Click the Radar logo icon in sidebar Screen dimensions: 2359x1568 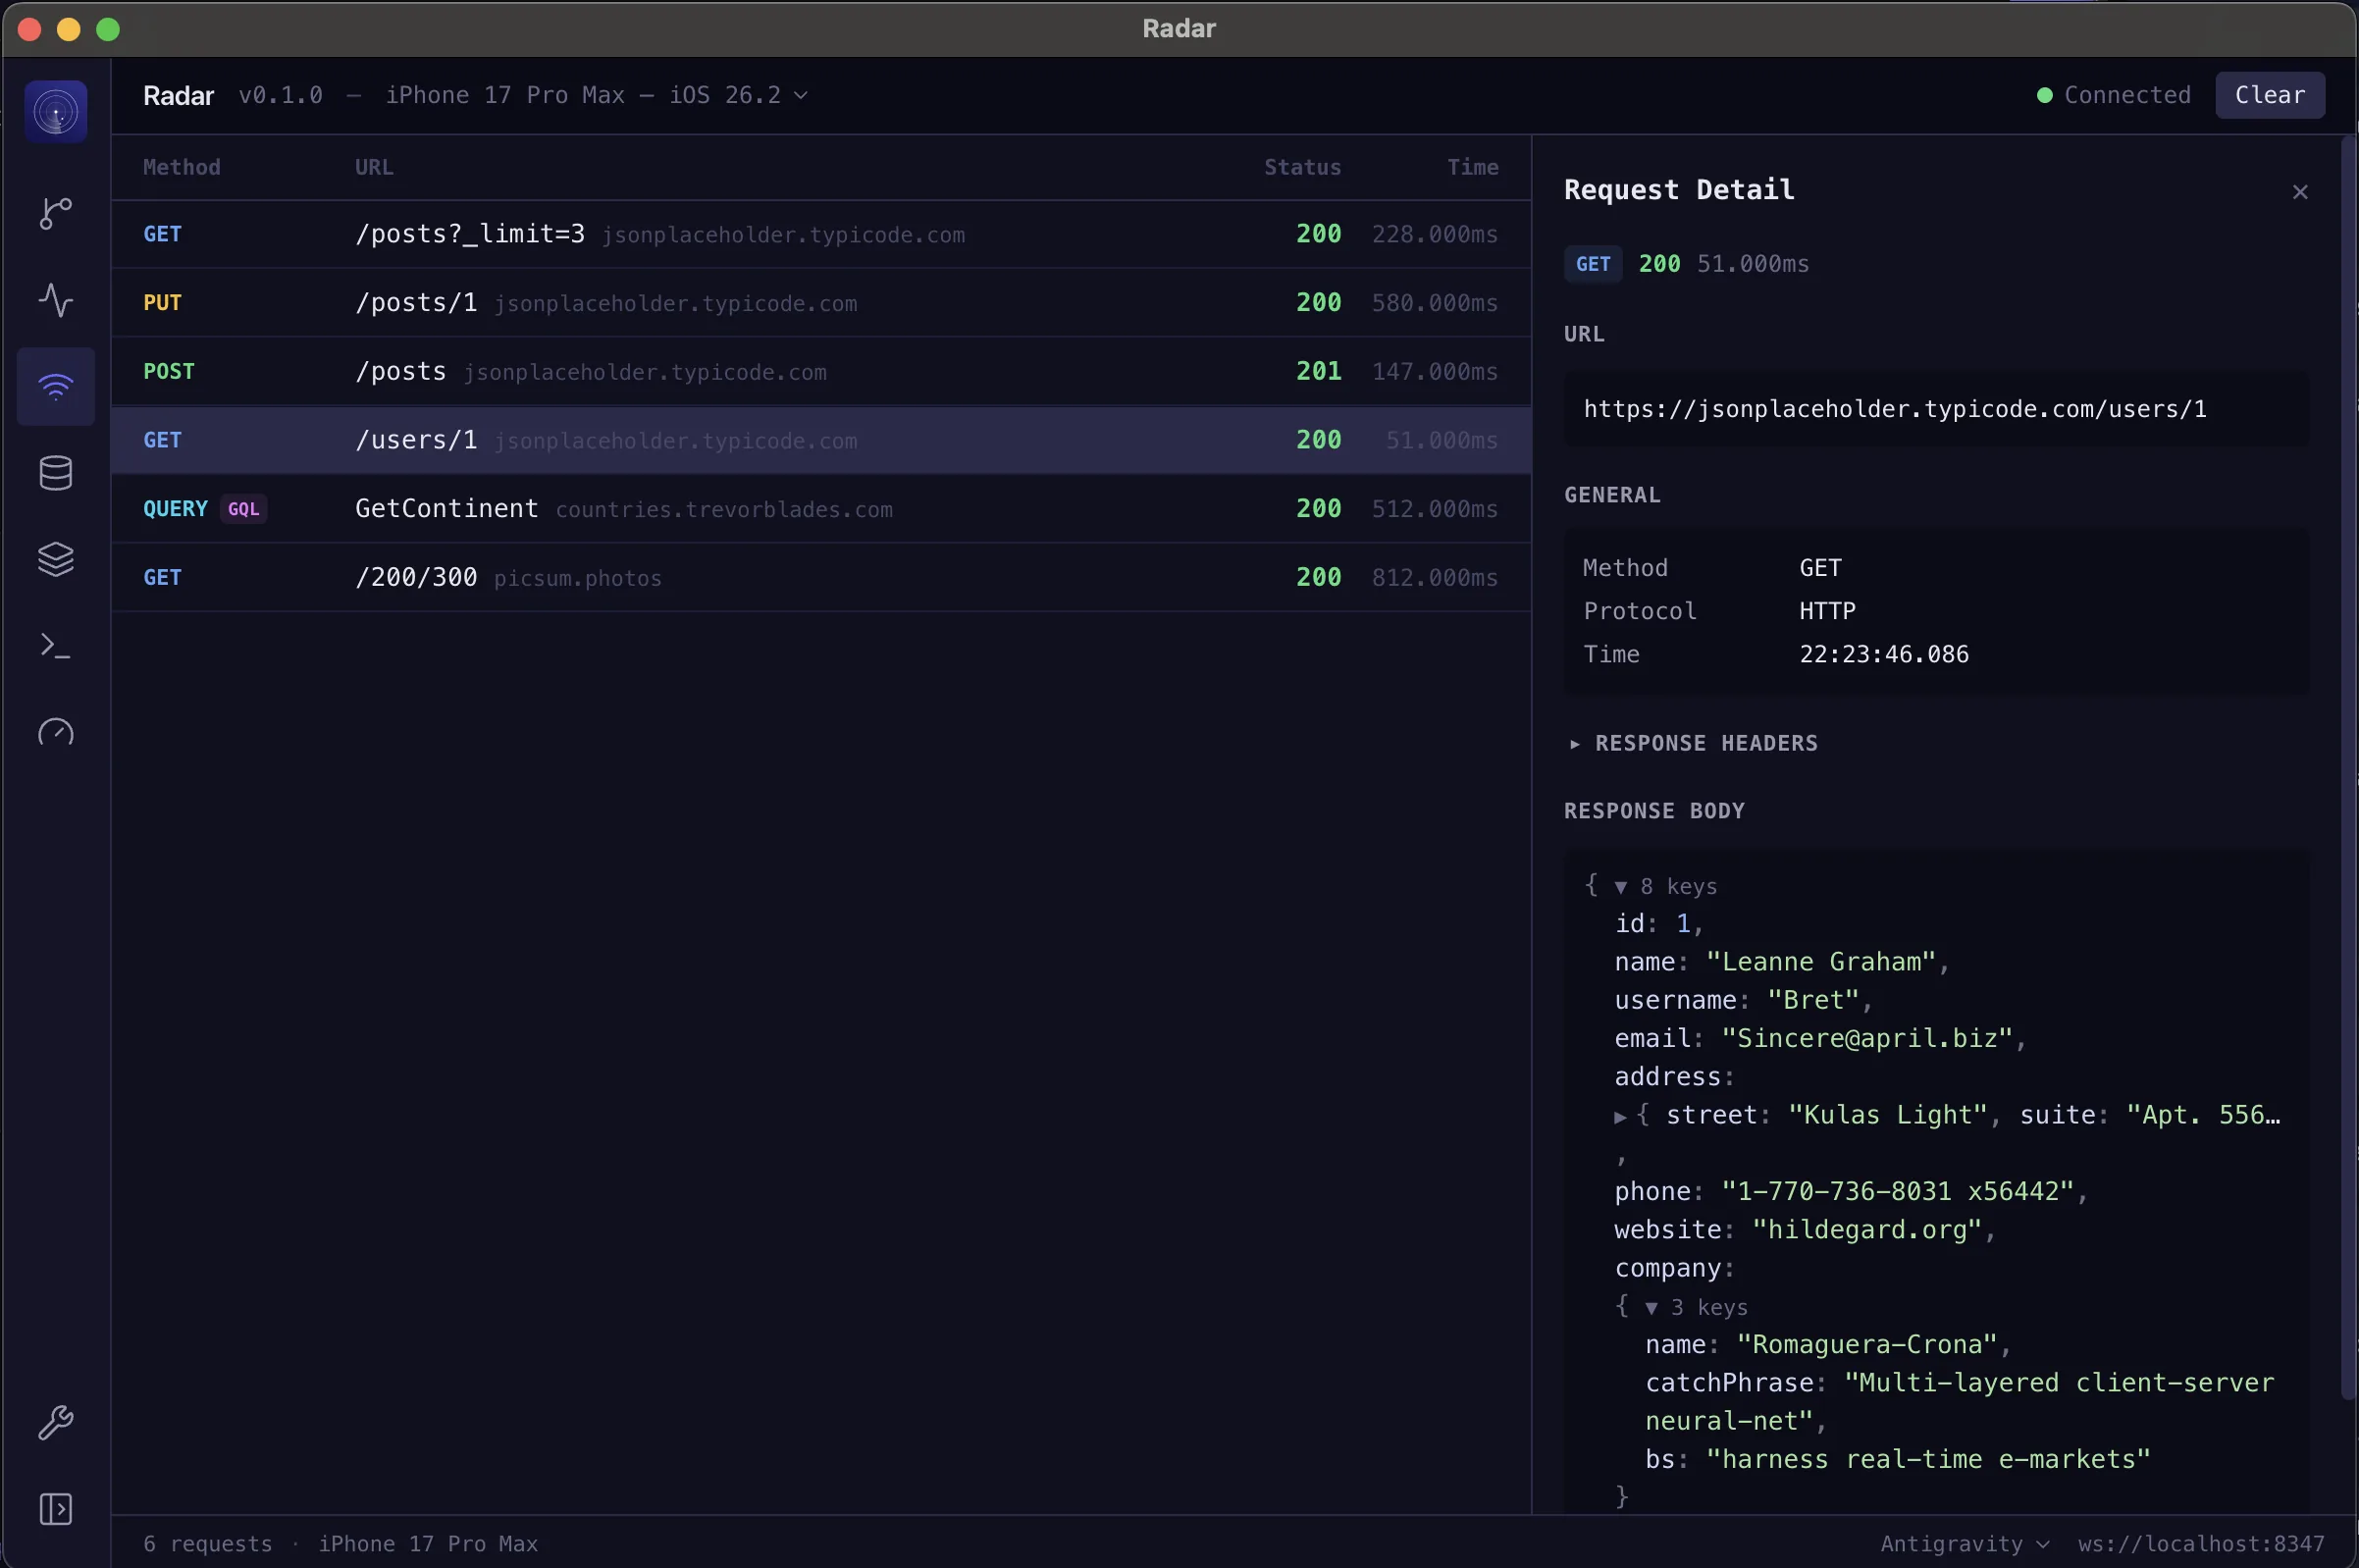[56, 111]
